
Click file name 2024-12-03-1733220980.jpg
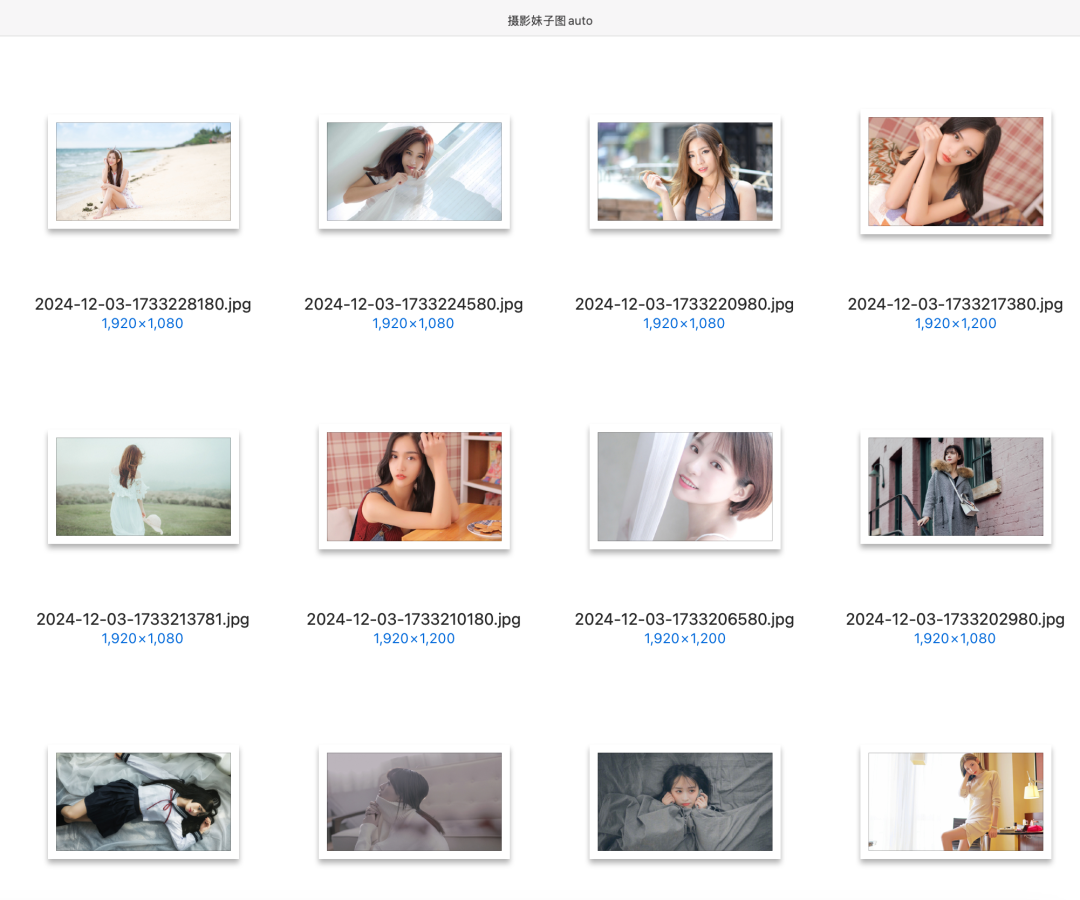click(685, 304)
